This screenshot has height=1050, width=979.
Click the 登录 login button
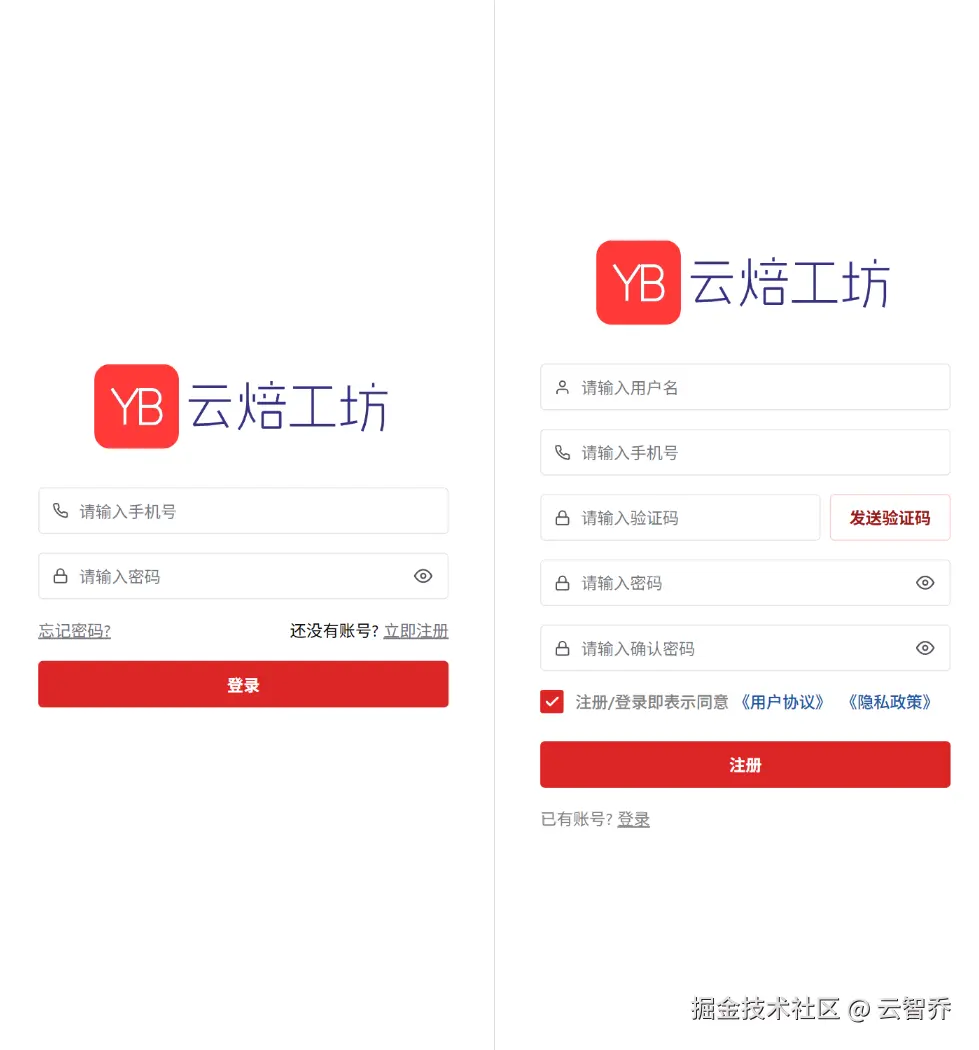[243, 684]
